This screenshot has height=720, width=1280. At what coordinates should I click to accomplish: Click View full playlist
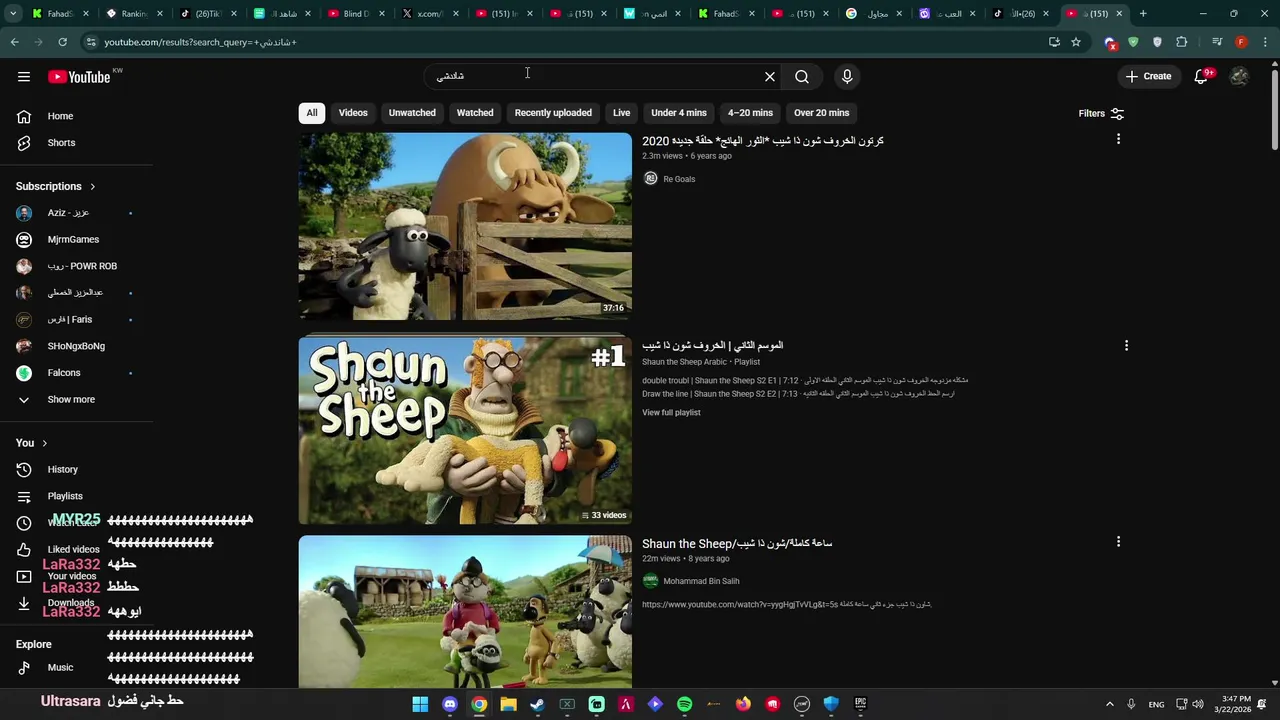click(671, 412)
